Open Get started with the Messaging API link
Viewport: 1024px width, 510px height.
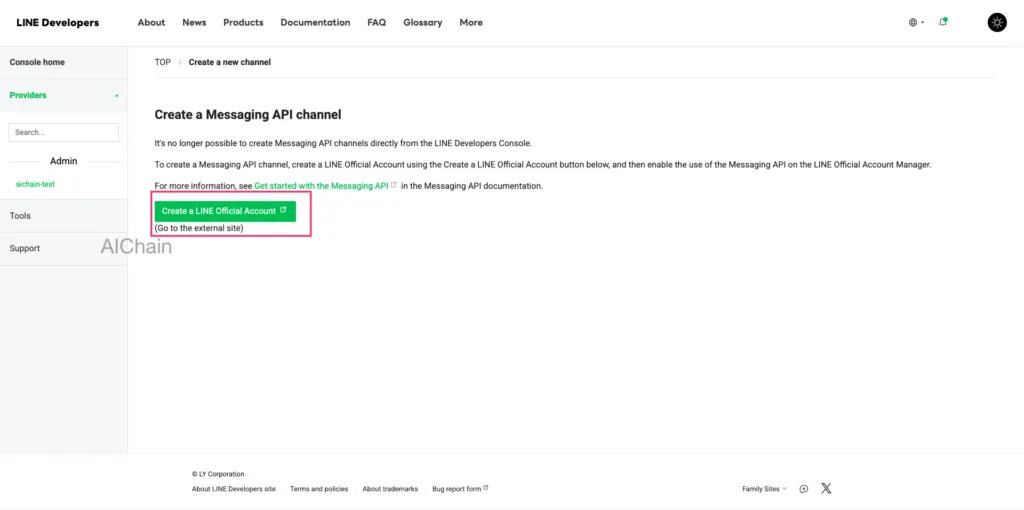coord(321,186)
